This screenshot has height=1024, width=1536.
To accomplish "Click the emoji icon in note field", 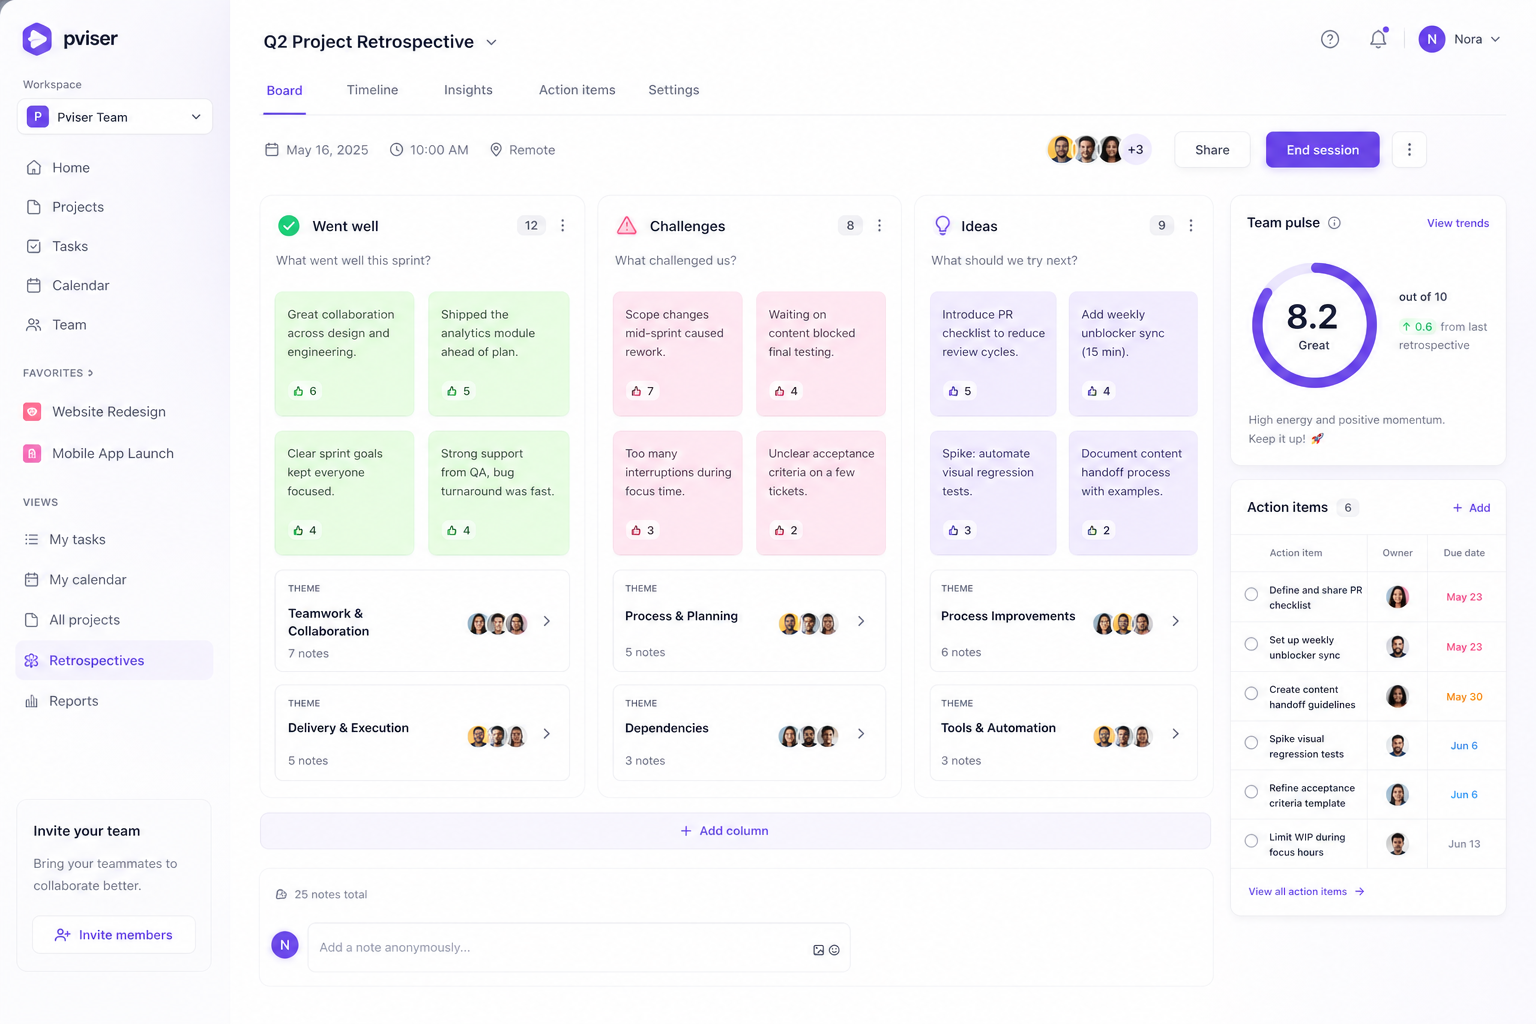I will pos(834,950).
